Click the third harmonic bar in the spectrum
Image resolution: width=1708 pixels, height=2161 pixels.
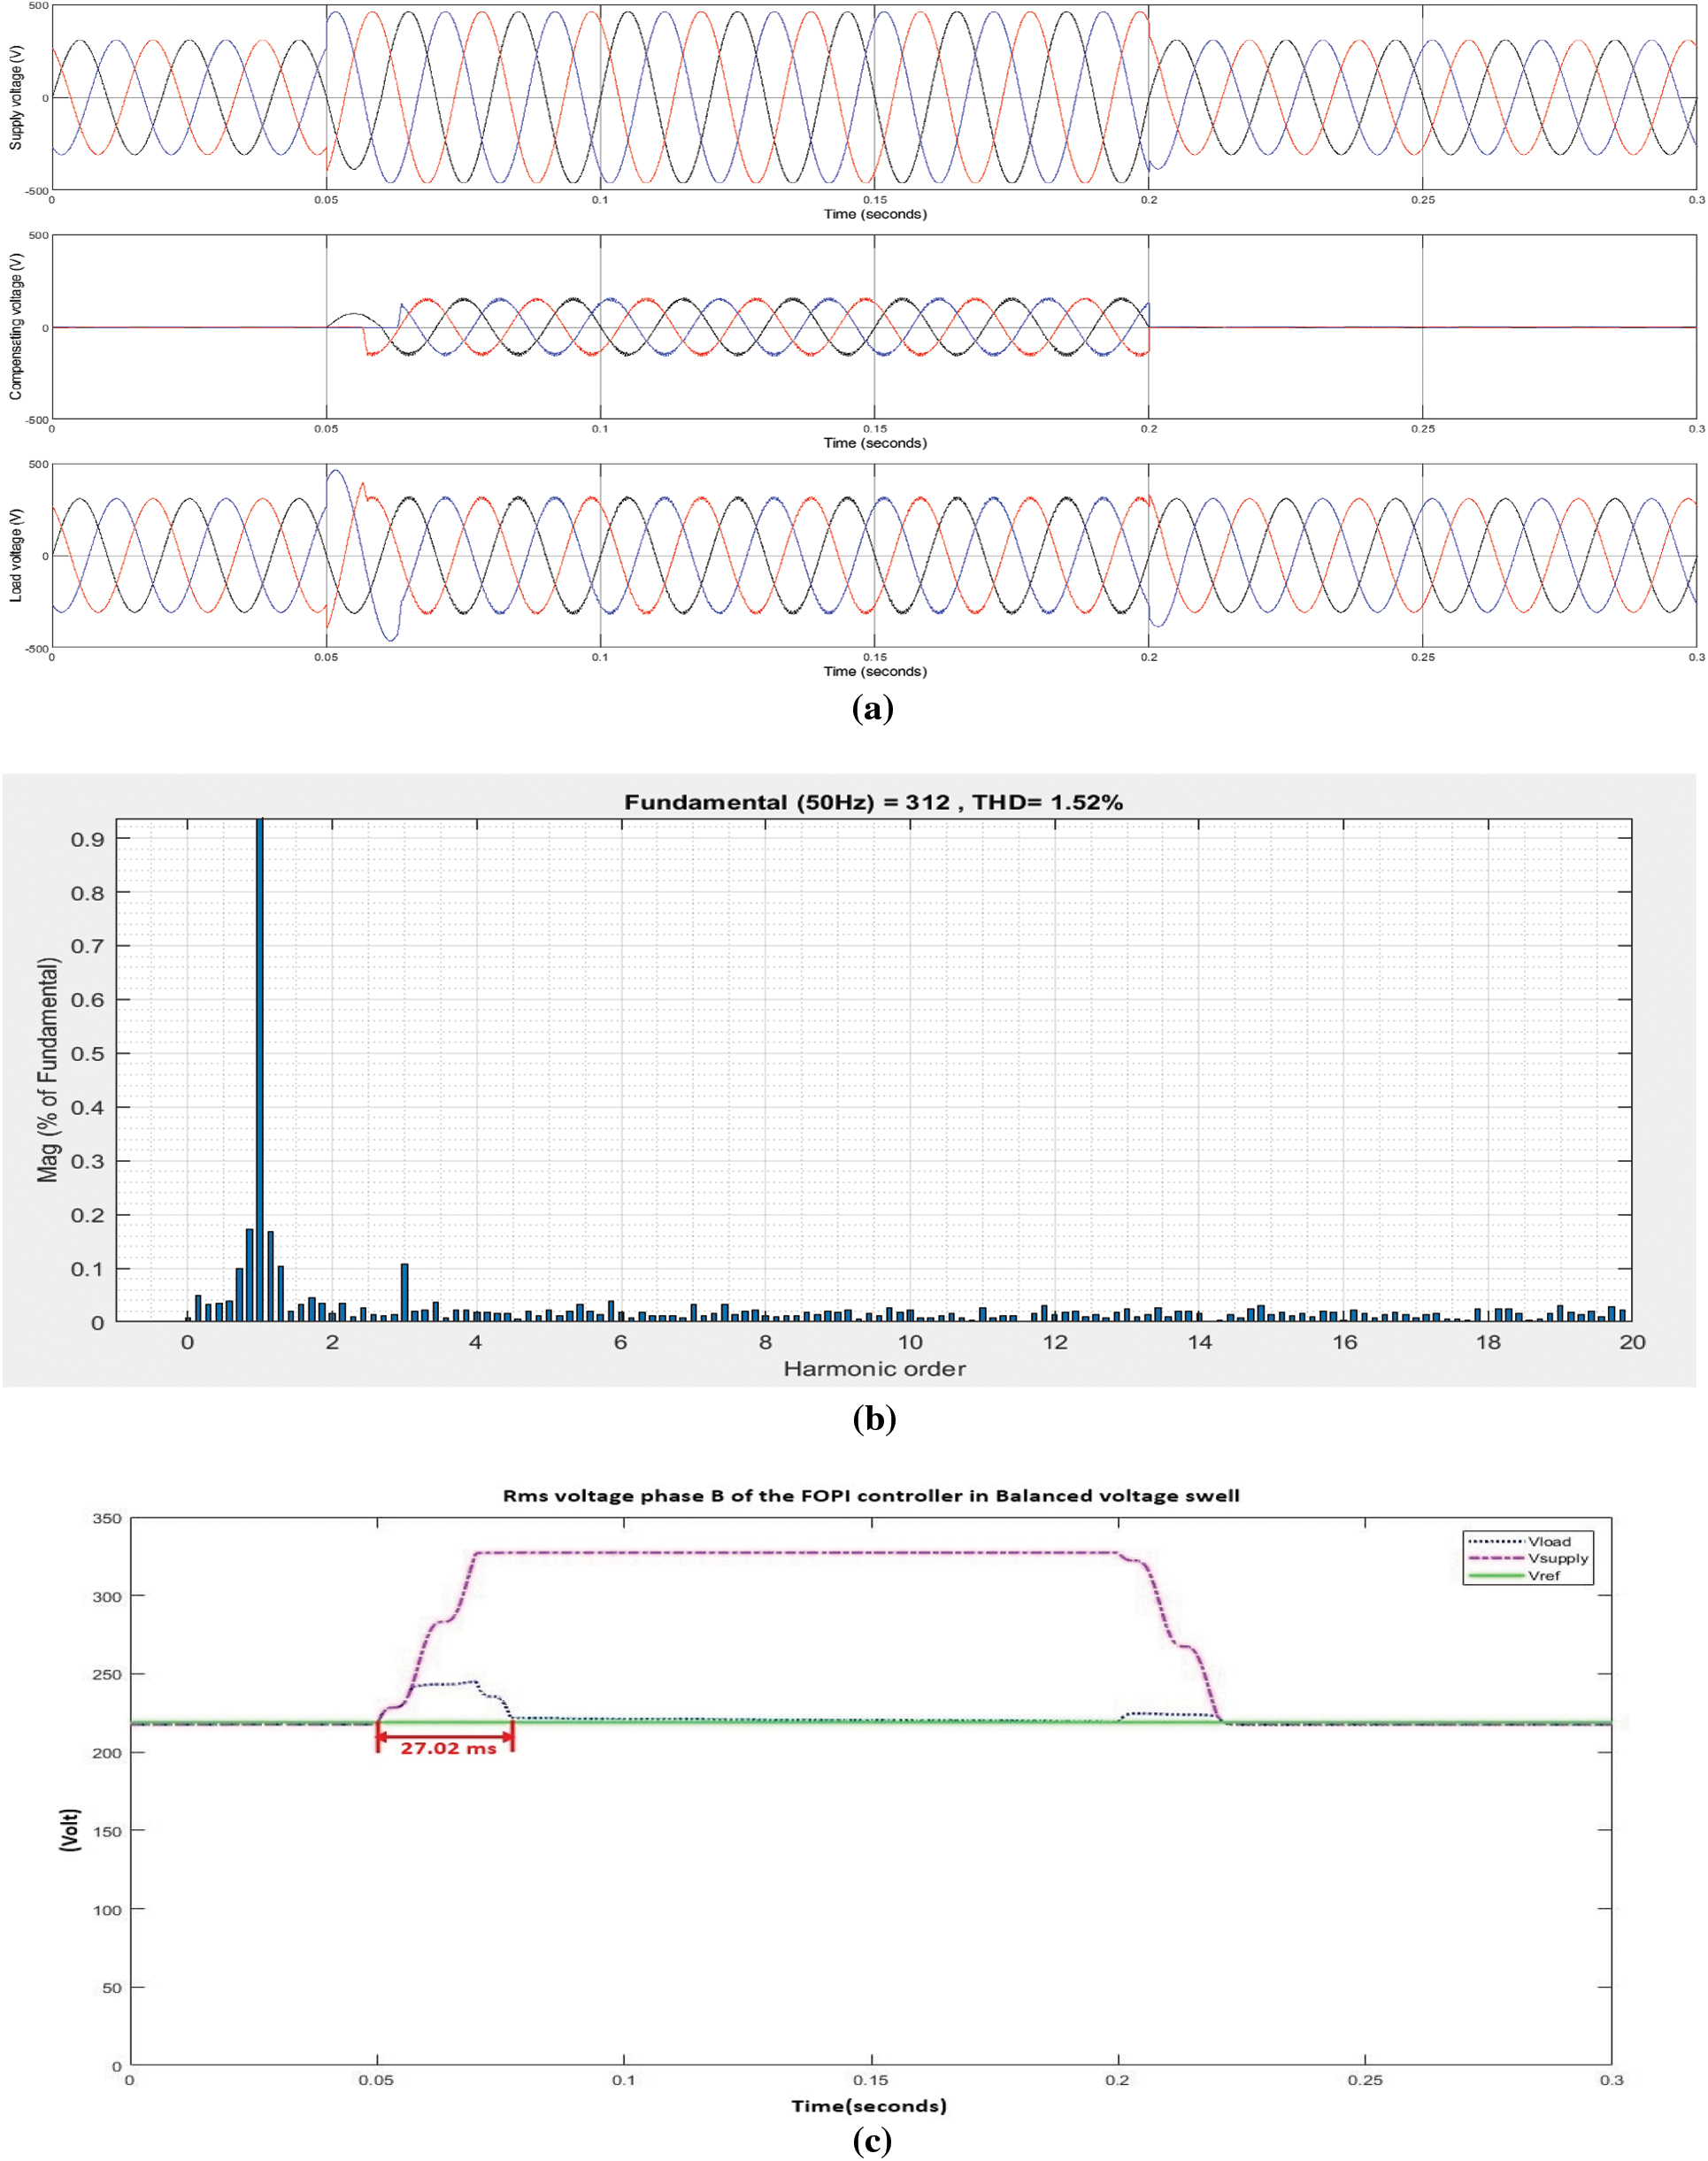[x=404, y=1290]
